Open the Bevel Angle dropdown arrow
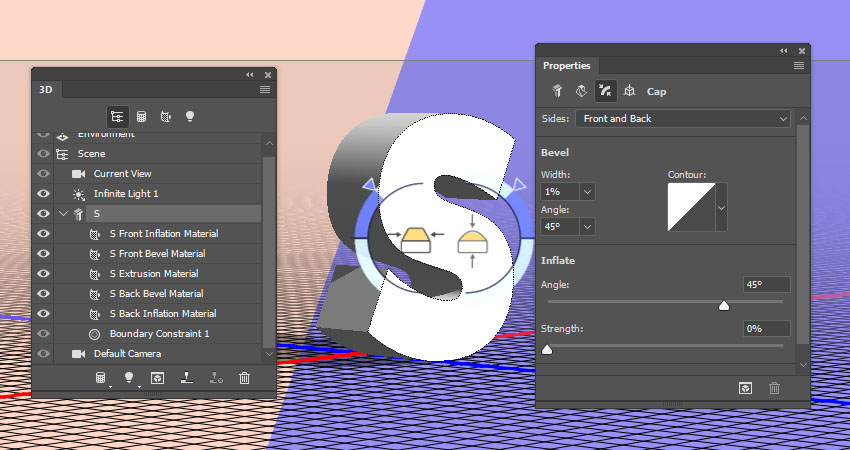The width and height of the screenshot is (850, 450). [x=587, y=227]
